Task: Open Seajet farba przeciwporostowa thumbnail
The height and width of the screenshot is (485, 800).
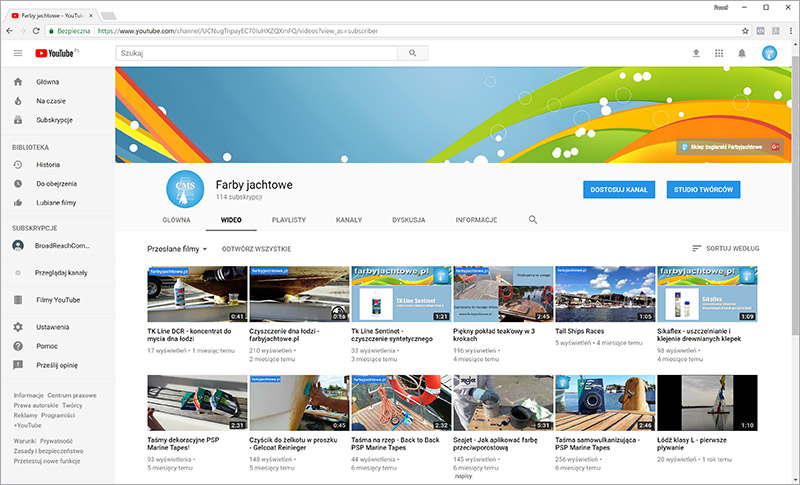Action: [503, 403]
